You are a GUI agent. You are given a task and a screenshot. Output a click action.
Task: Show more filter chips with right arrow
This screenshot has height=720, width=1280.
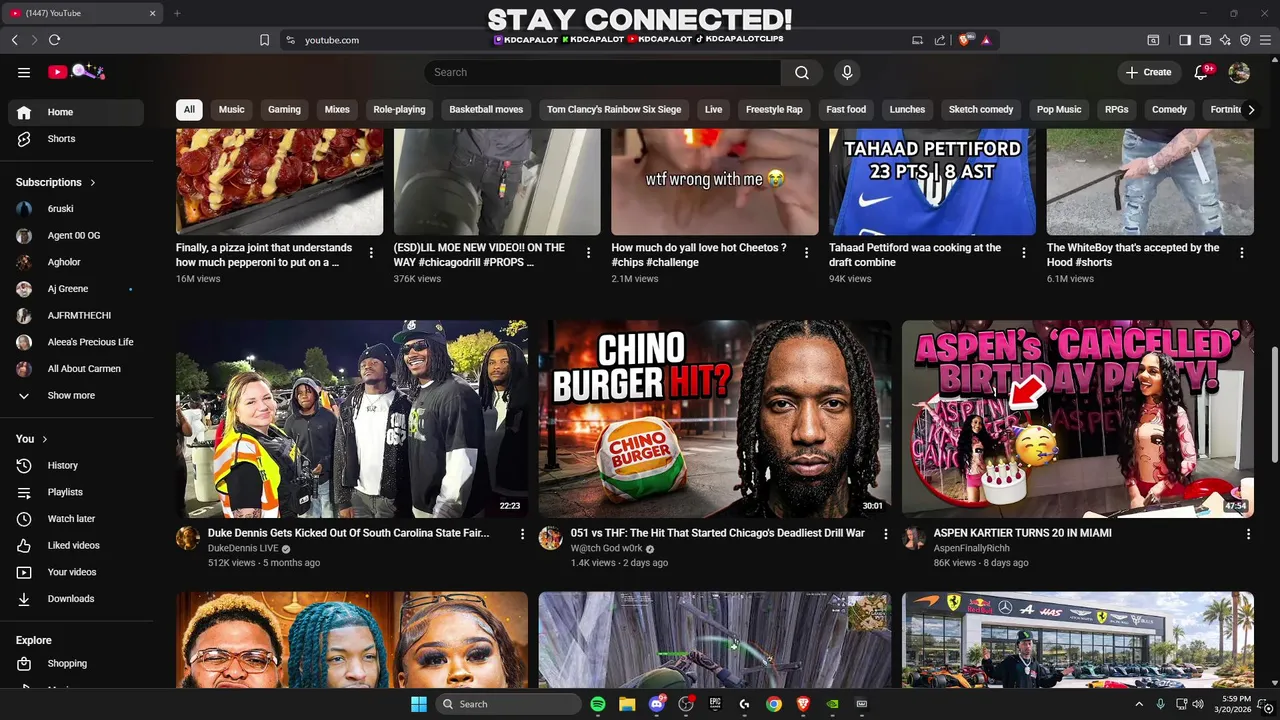[1250, 110]
